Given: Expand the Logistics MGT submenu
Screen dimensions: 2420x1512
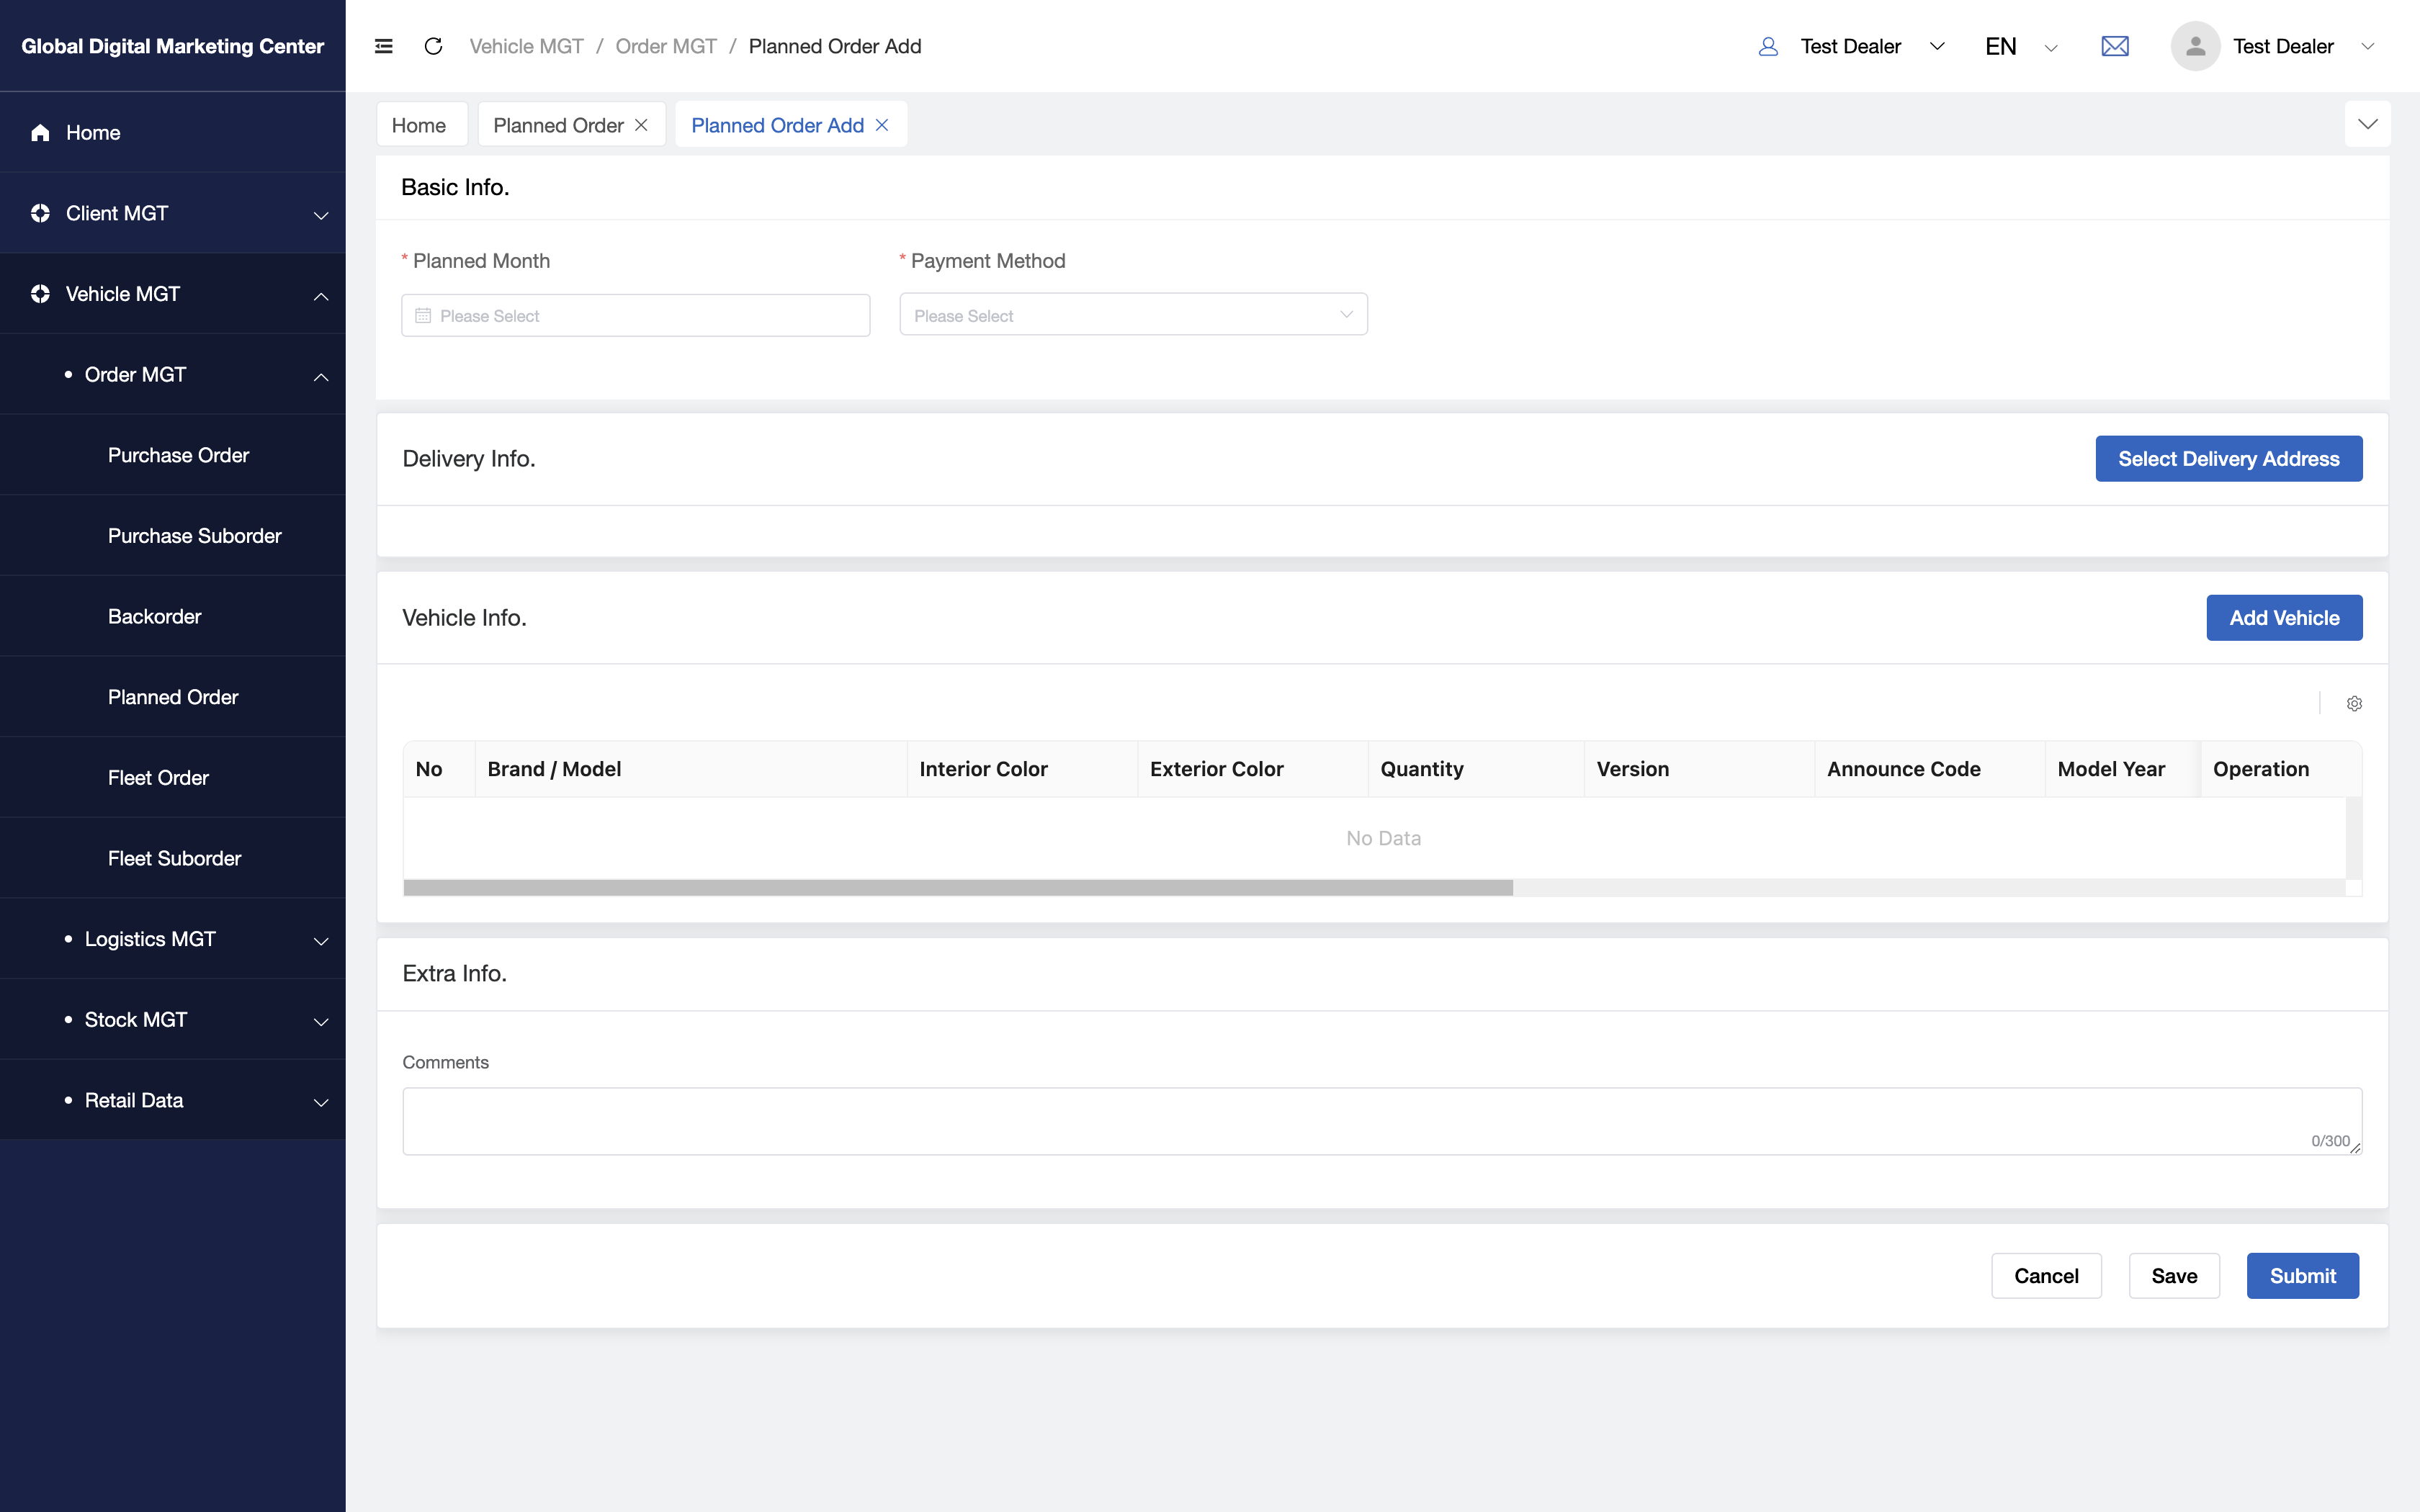Looking at the screenshot, I should (321, 941).
